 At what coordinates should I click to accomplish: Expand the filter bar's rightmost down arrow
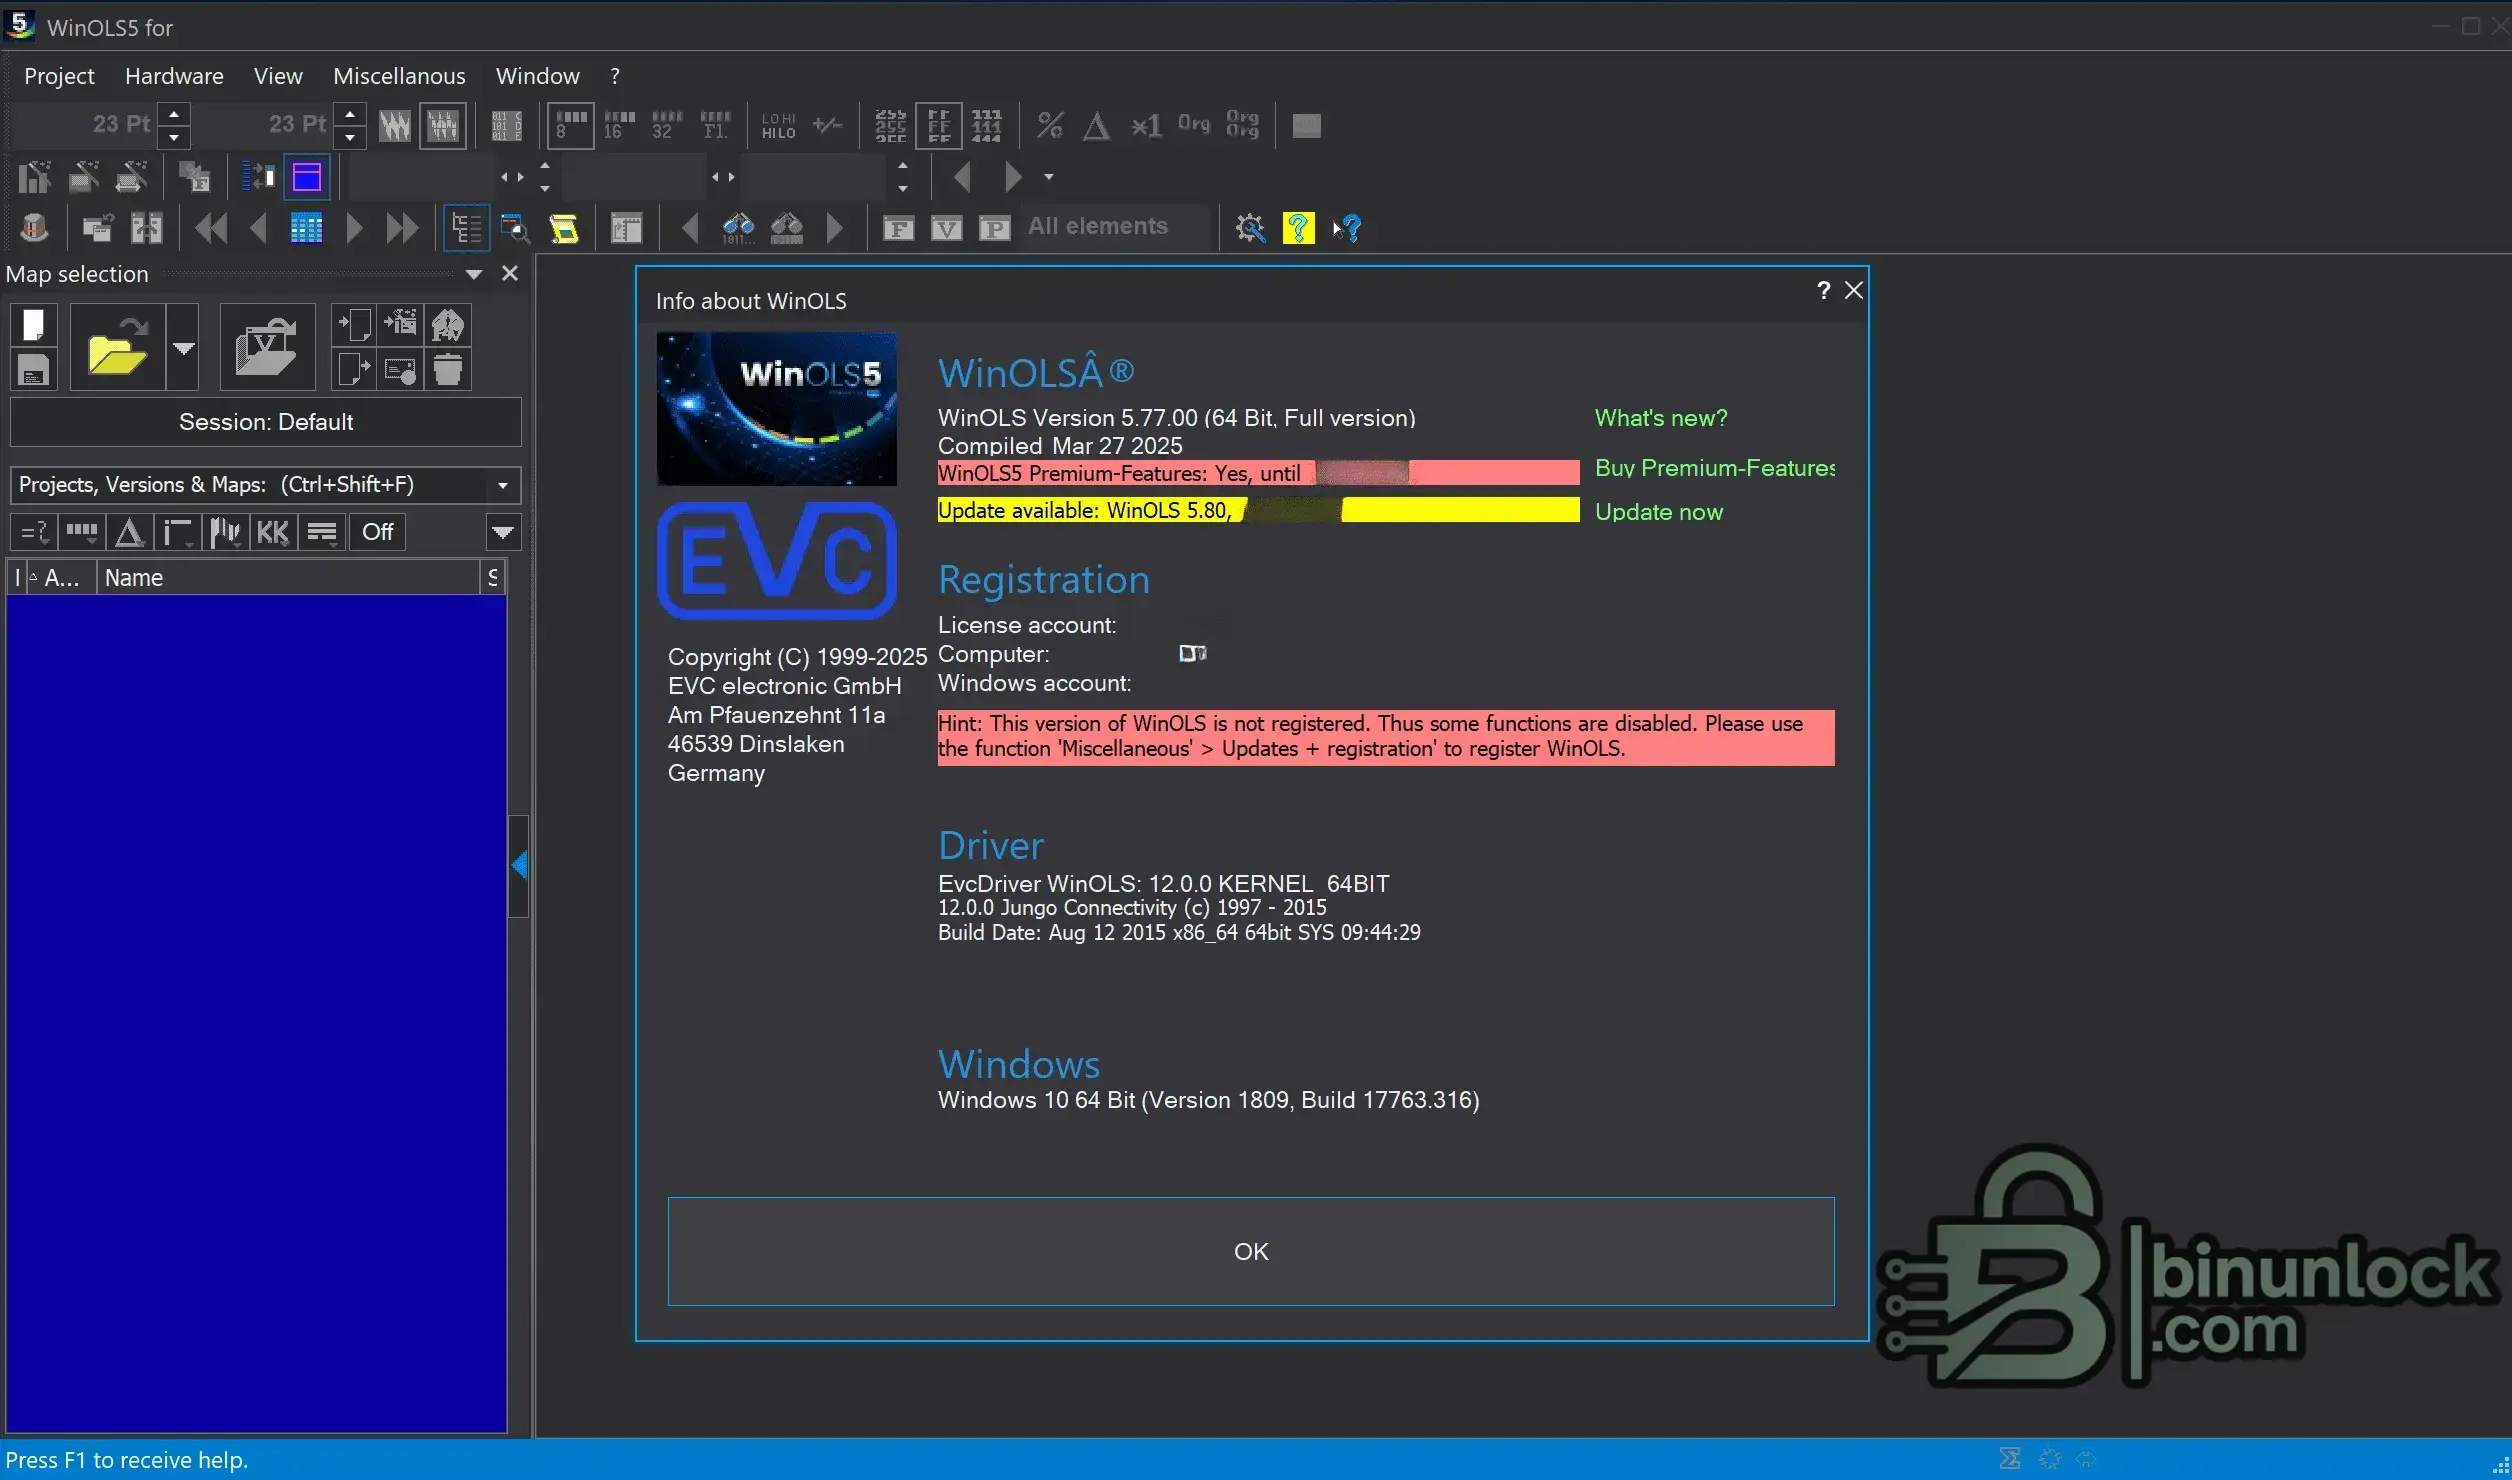503,532
